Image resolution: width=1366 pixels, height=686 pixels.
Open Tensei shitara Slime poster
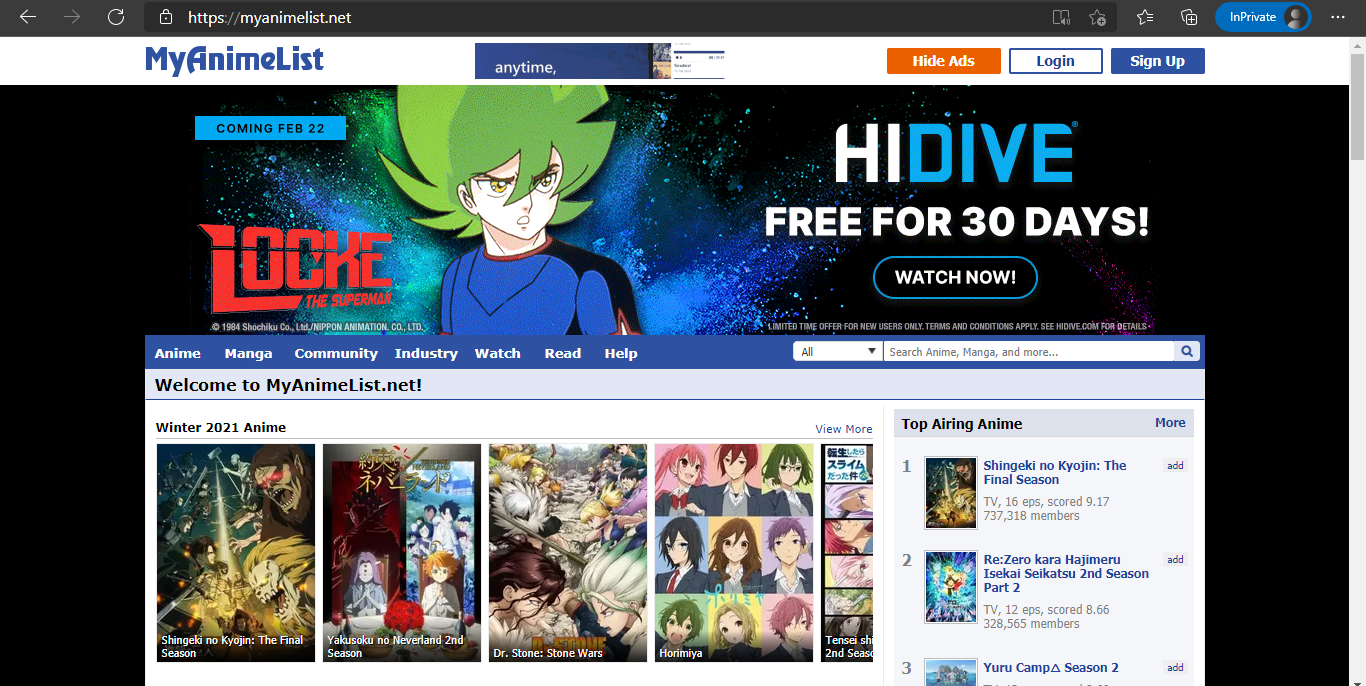(x=847, y=553)
